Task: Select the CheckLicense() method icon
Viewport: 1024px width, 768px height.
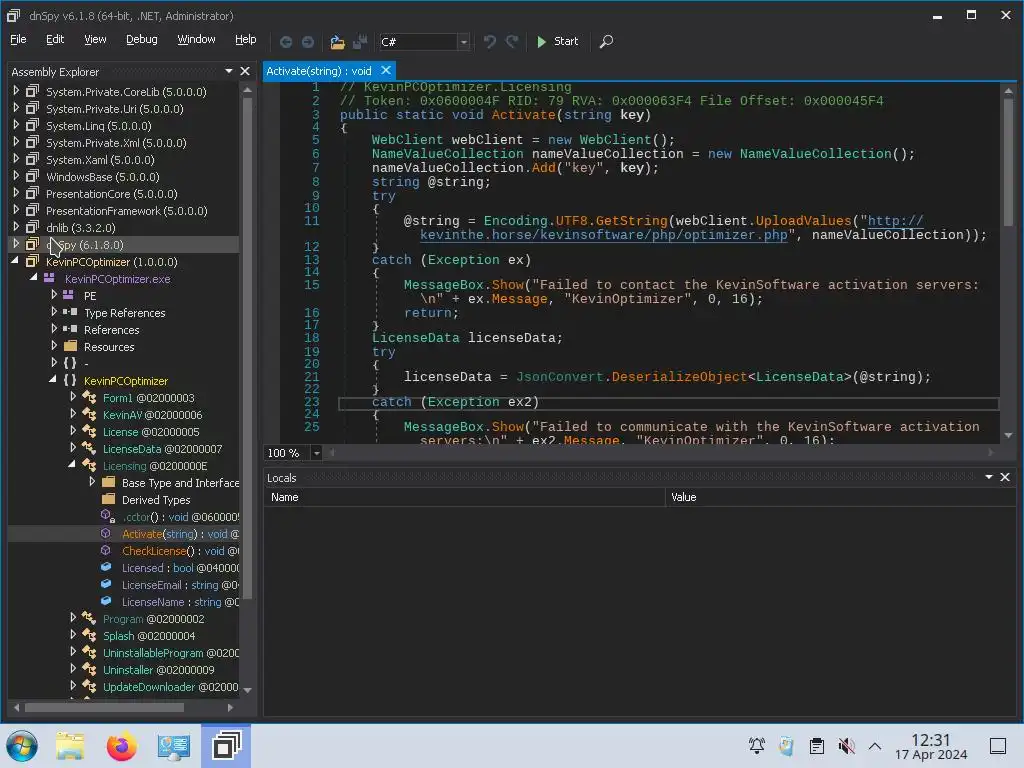Action: (106, 550)
